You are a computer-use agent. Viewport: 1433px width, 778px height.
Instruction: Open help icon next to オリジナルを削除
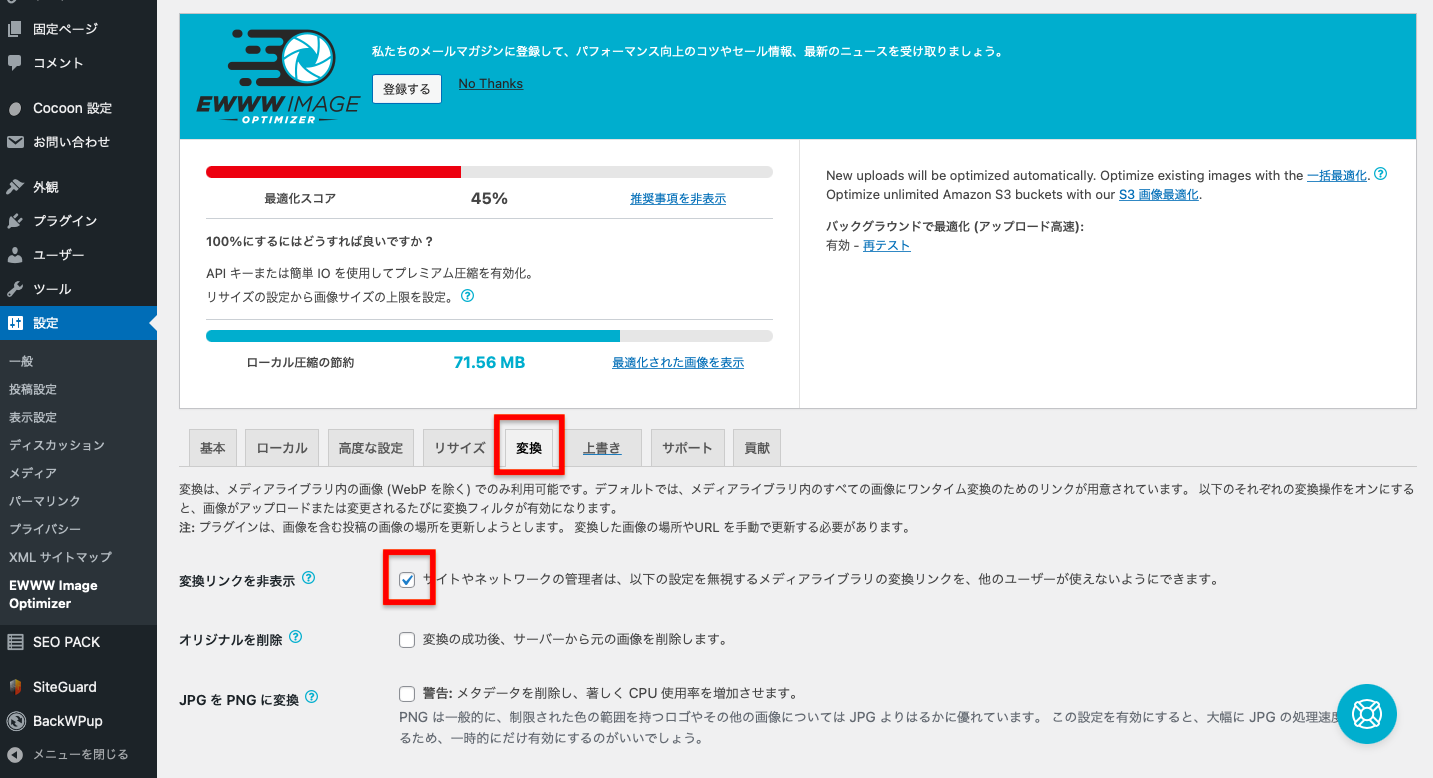(x=295, y=637)
